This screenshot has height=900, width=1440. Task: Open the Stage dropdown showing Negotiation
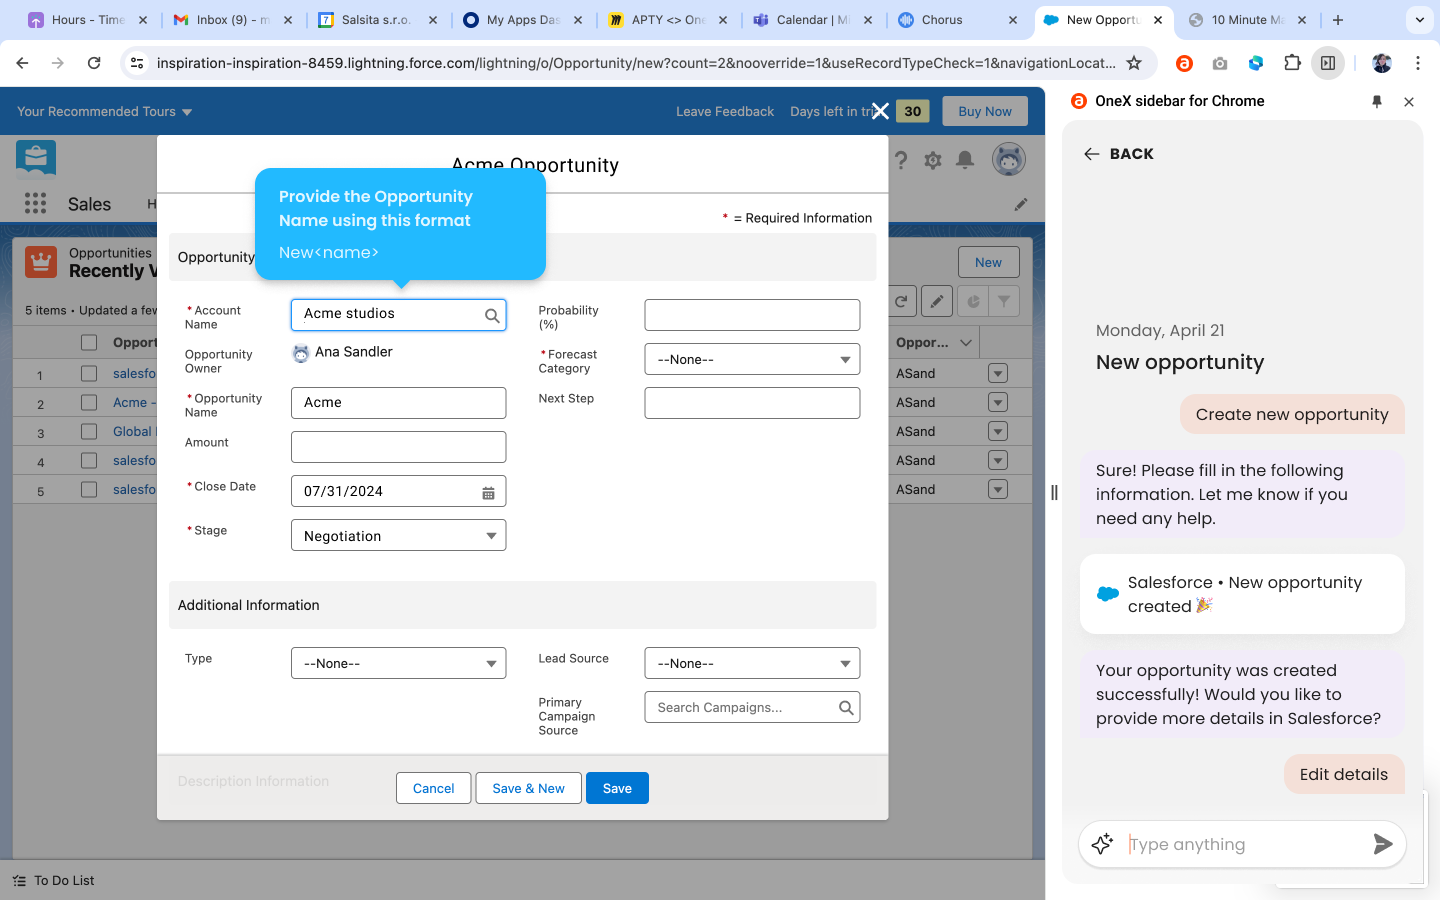tap(398, 536)
